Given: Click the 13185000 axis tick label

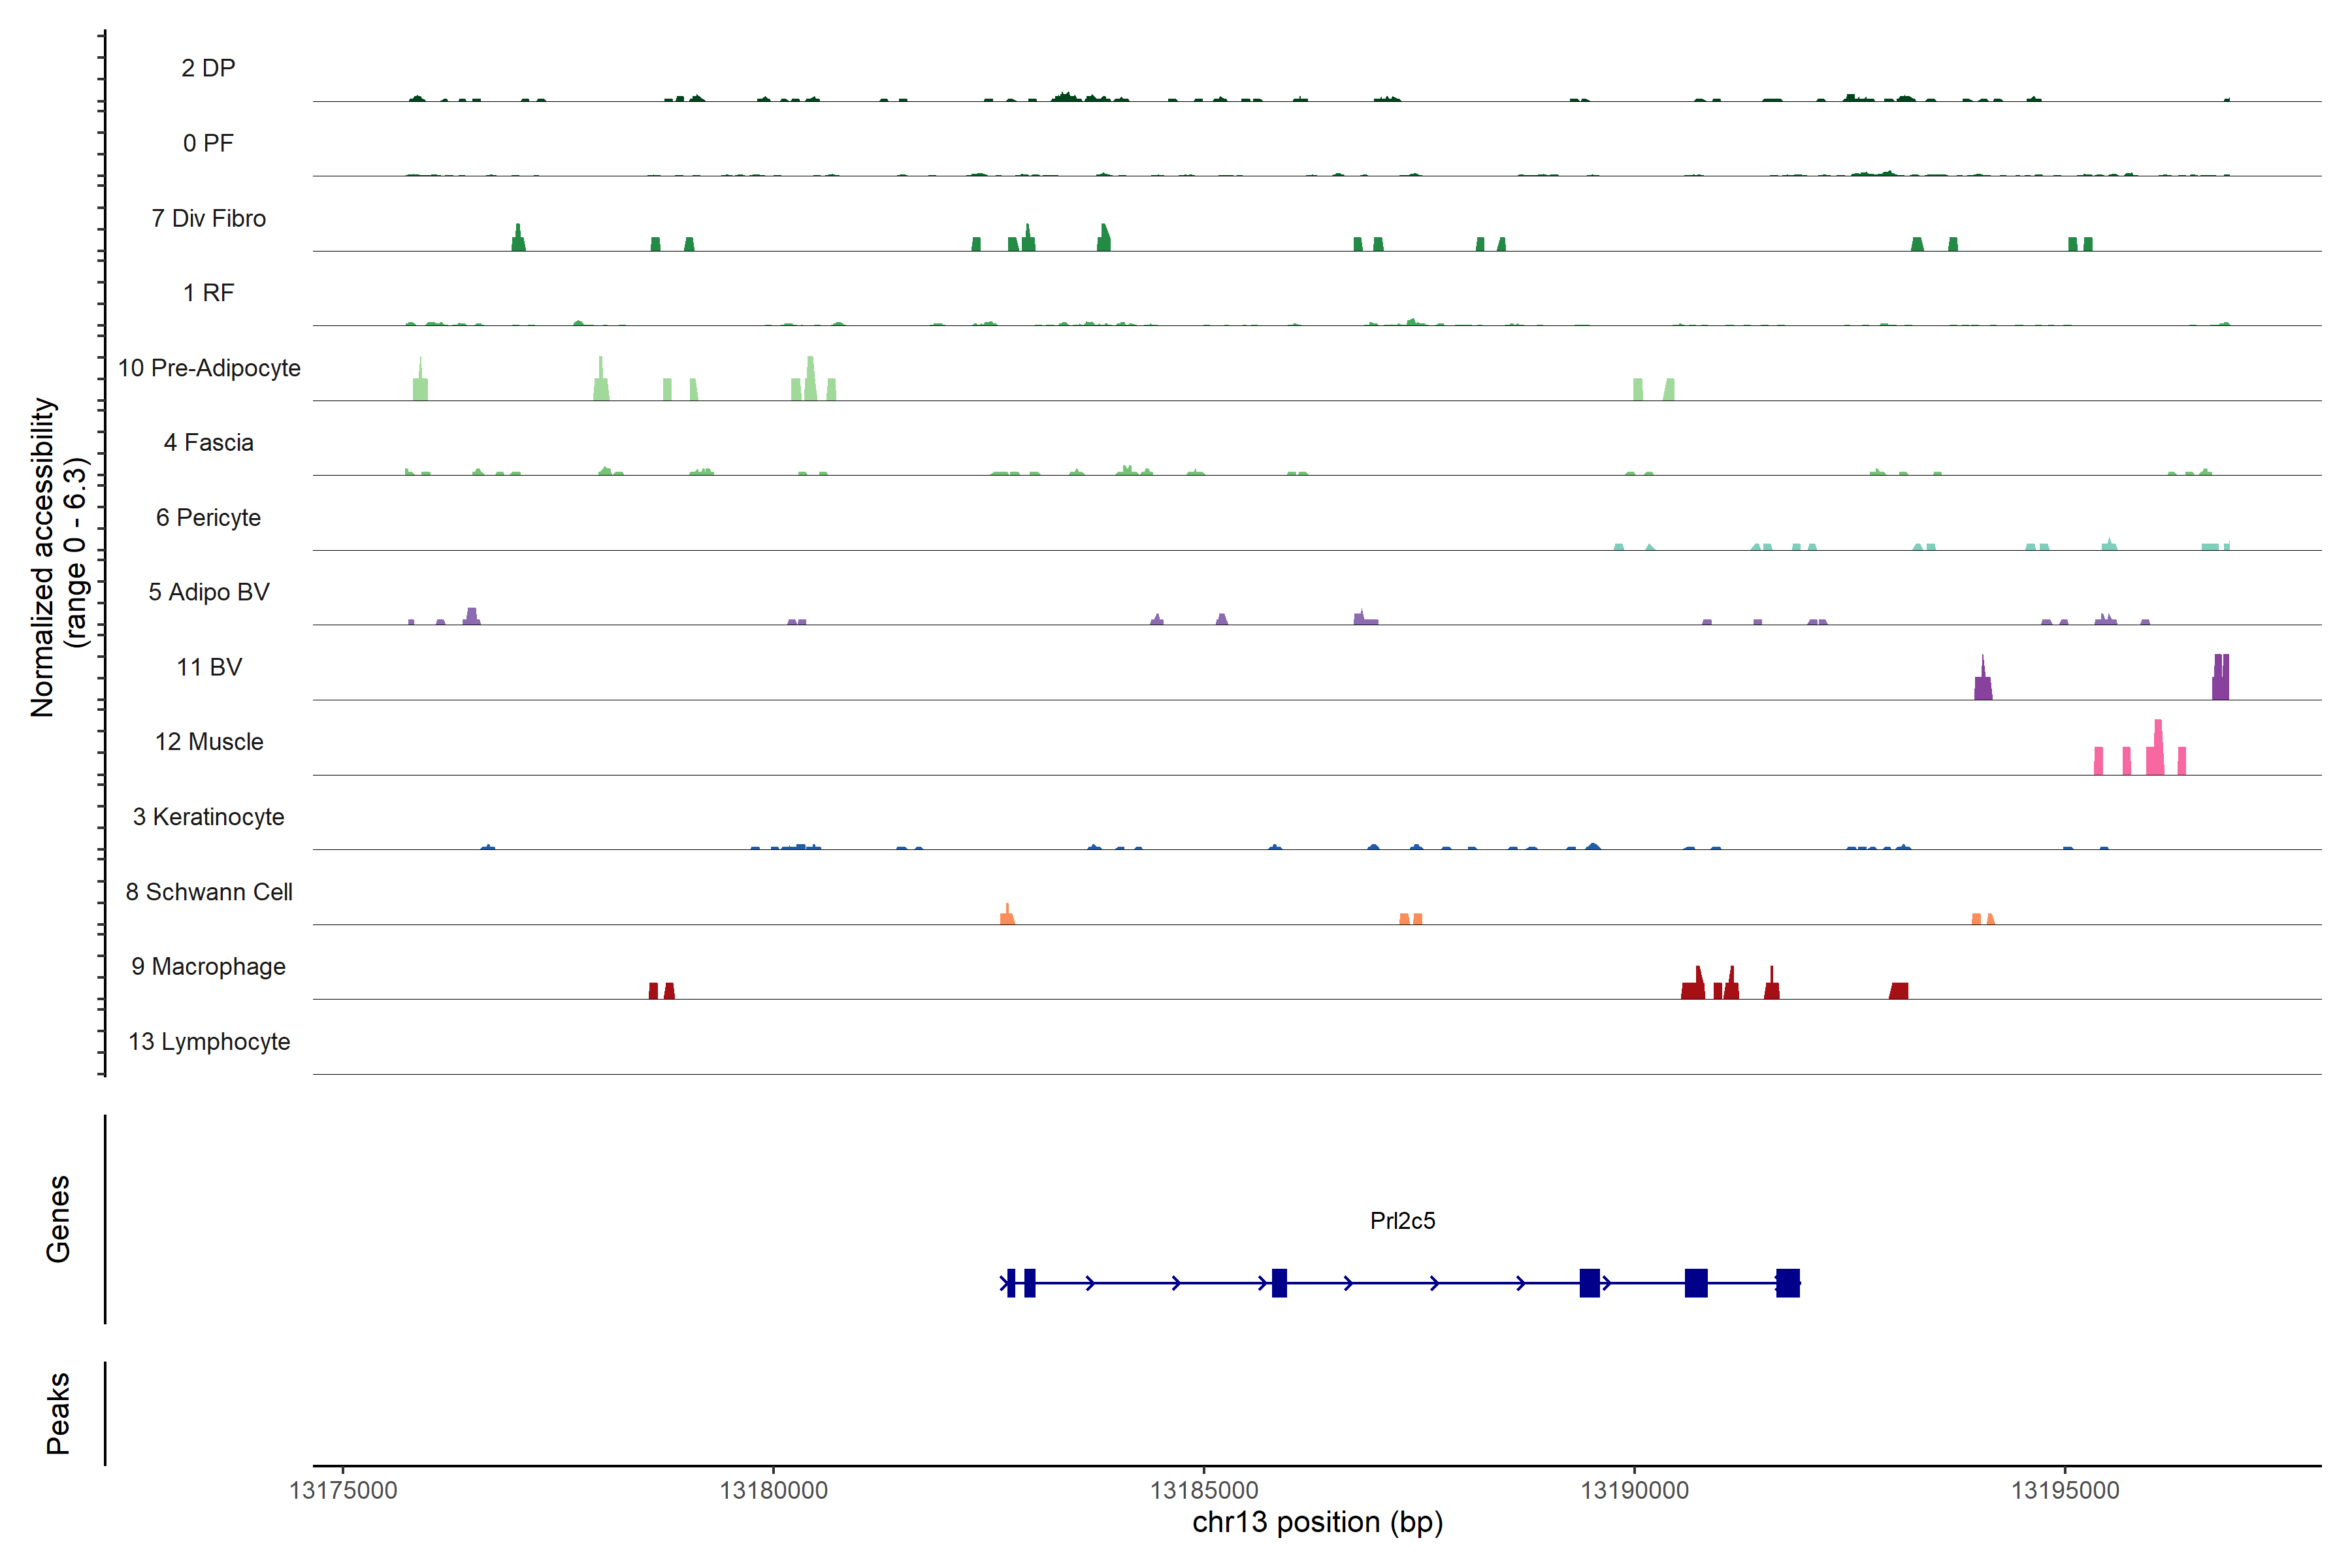Looking at the screenshot, I should click(1204, 1490).
